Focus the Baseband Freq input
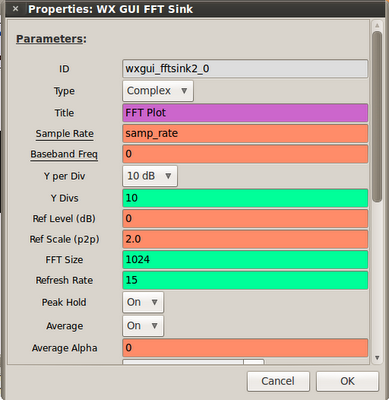389x400 pixels. (245, 154)
